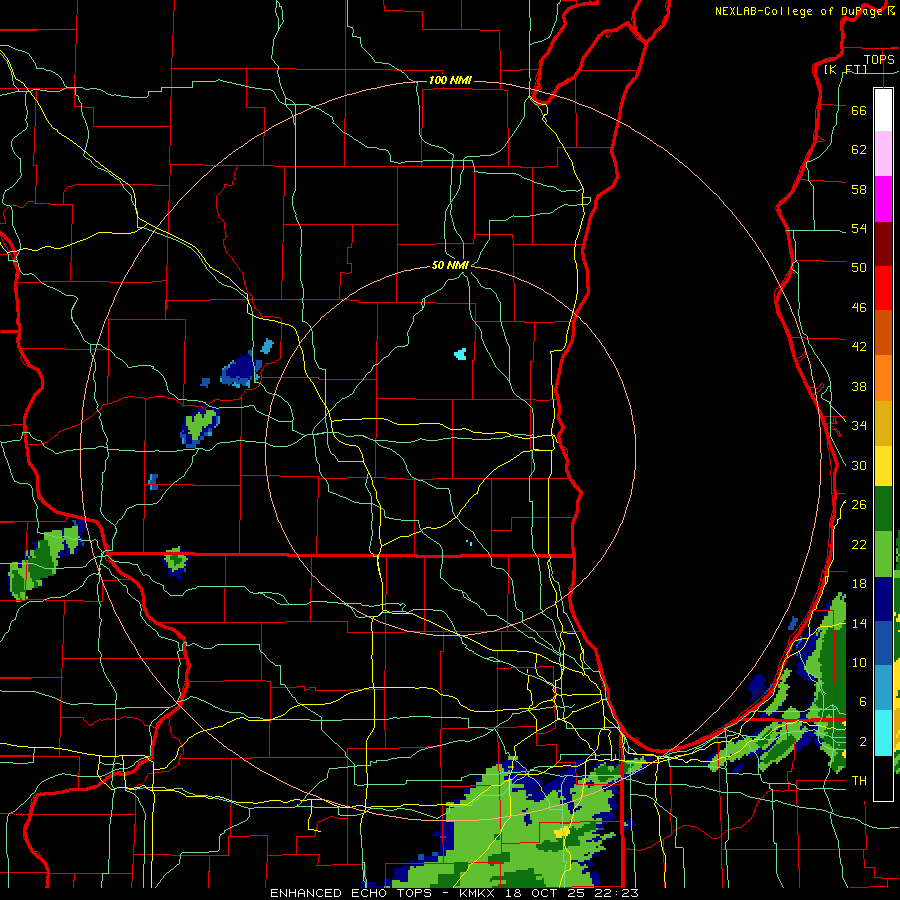Screen dimensions: 900x900
Task: Click the "26" value on the scale
Action: (x=859, y=505)
